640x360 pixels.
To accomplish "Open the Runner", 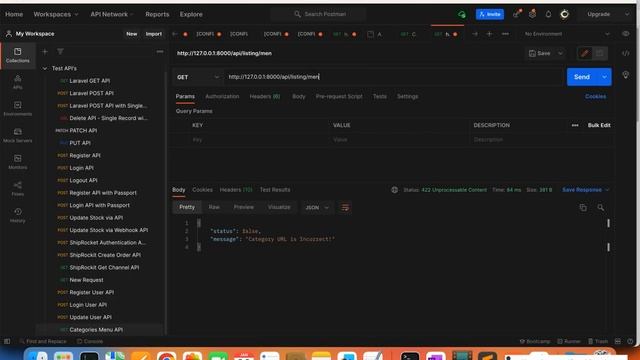I will pyautogui.click(x=569, y=341).
